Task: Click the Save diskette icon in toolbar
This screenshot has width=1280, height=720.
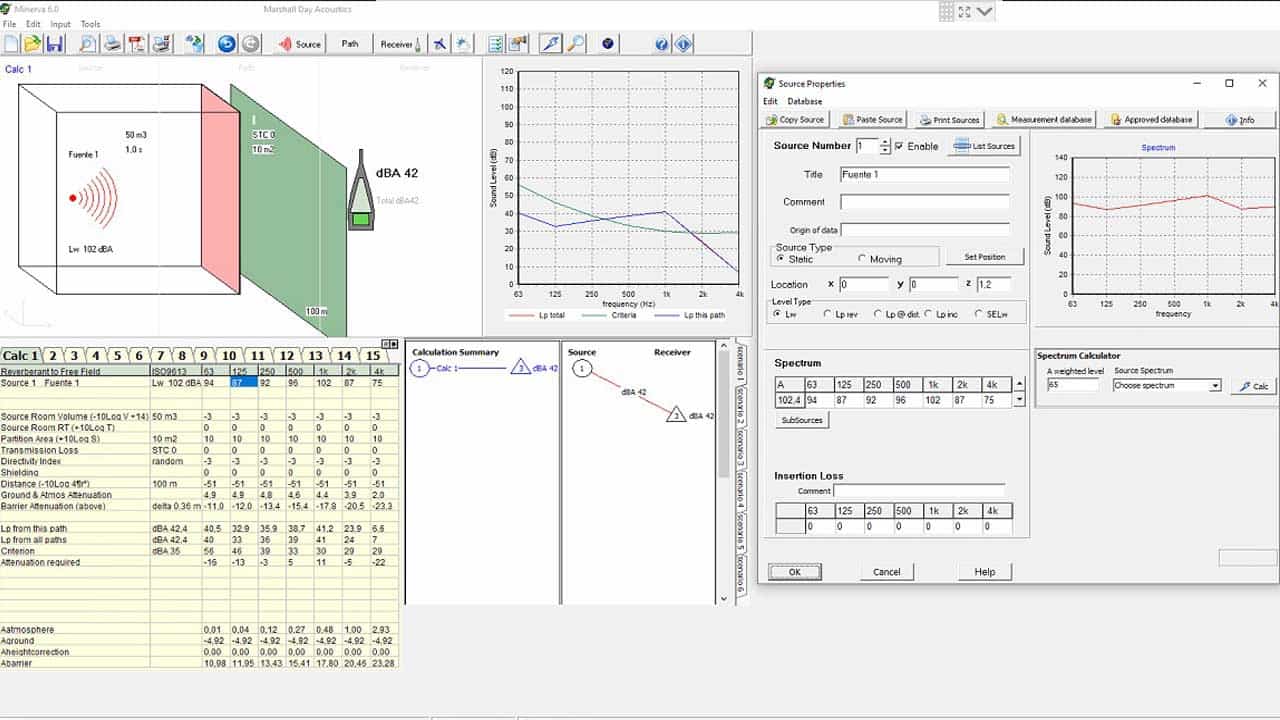Action: (55, 44)
